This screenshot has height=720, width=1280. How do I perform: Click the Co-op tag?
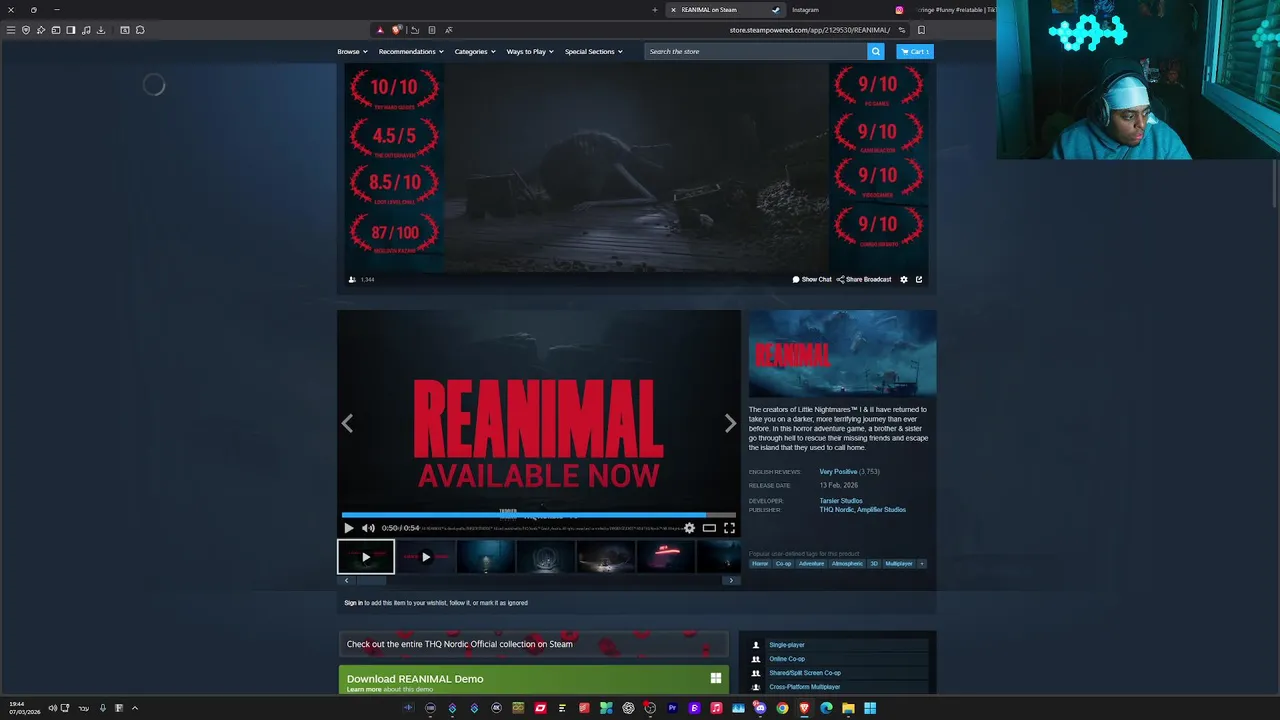pyautogui.click(x=783, y=564)
